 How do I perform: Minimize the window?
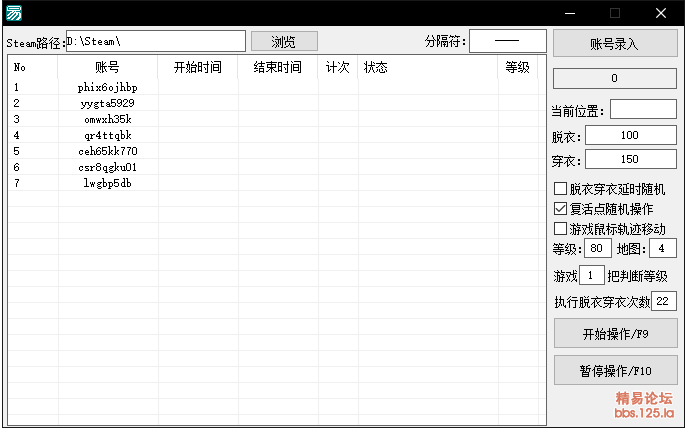click(x=570, y=13)
